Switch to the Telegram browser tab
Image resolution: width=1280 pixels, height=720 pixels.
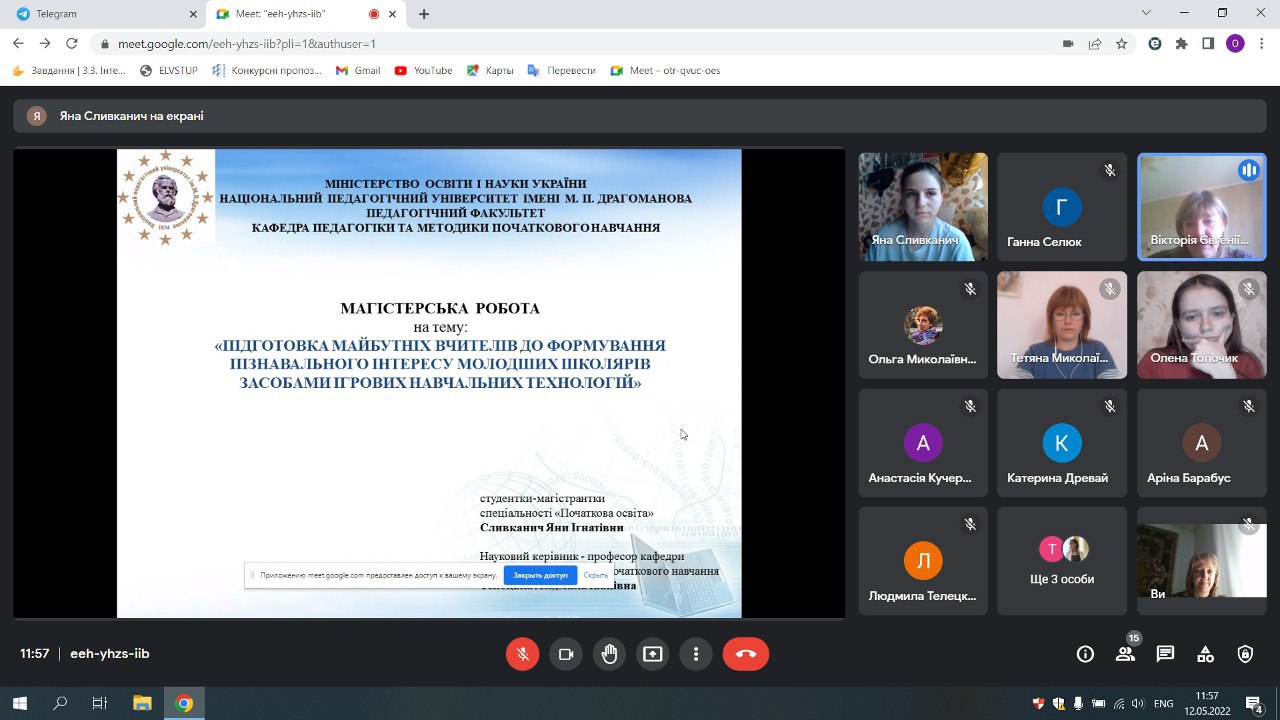100,14
